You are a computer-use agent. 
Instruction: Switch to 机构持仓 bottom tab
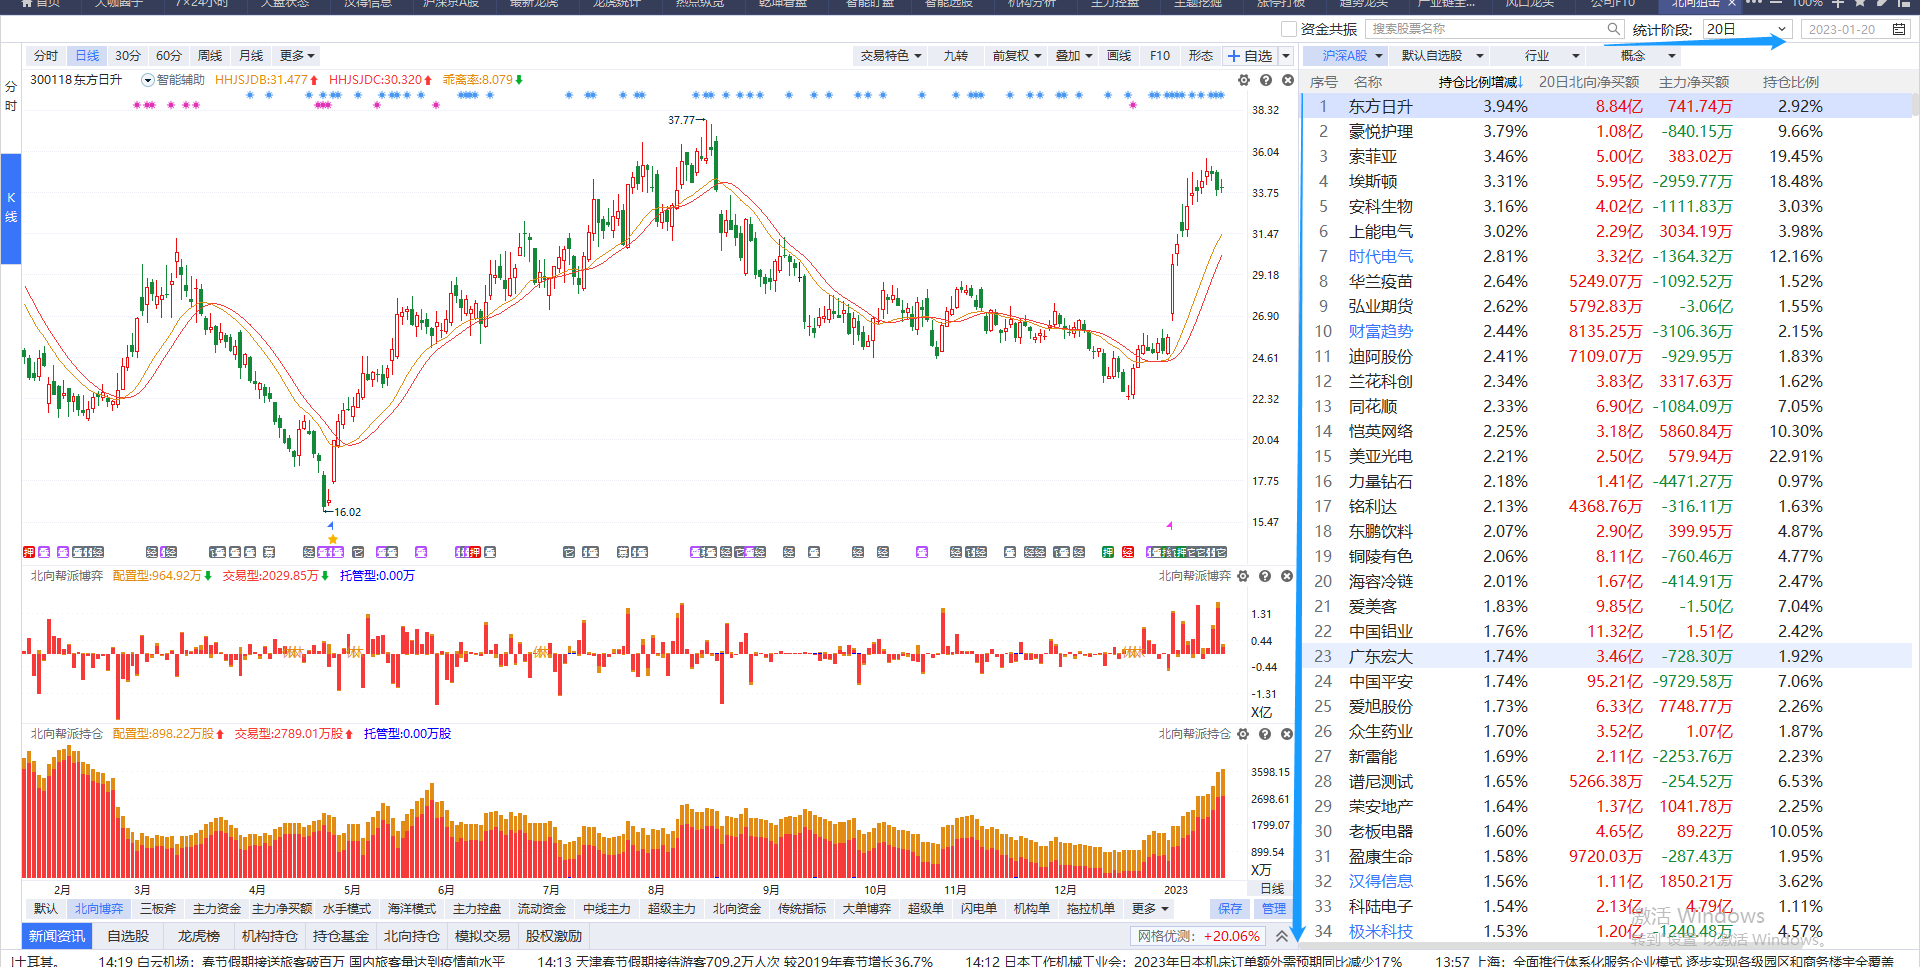270,936
